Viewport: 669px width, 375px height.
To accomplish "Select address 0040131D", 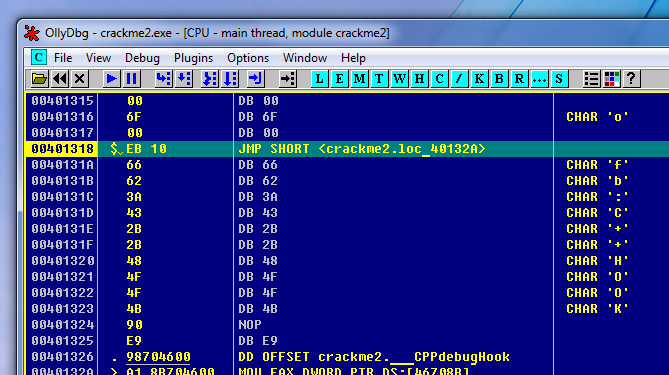I will pos(62,213).
